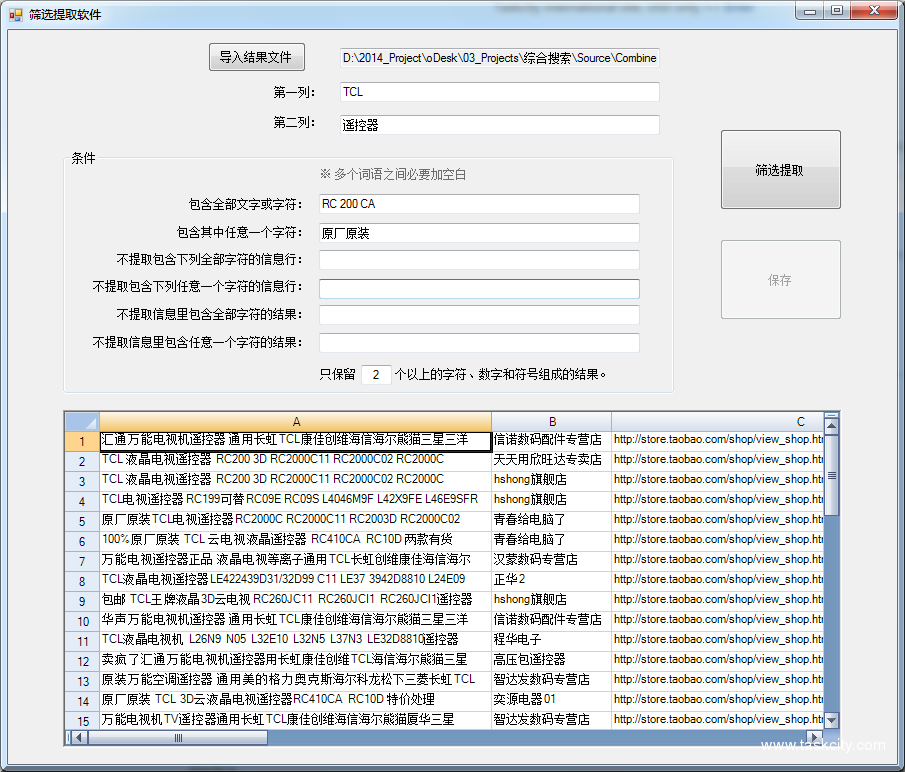Click the 包含其中任意一个字符 field with 原厂原装

pyautogui.click(x=479, y=233)
